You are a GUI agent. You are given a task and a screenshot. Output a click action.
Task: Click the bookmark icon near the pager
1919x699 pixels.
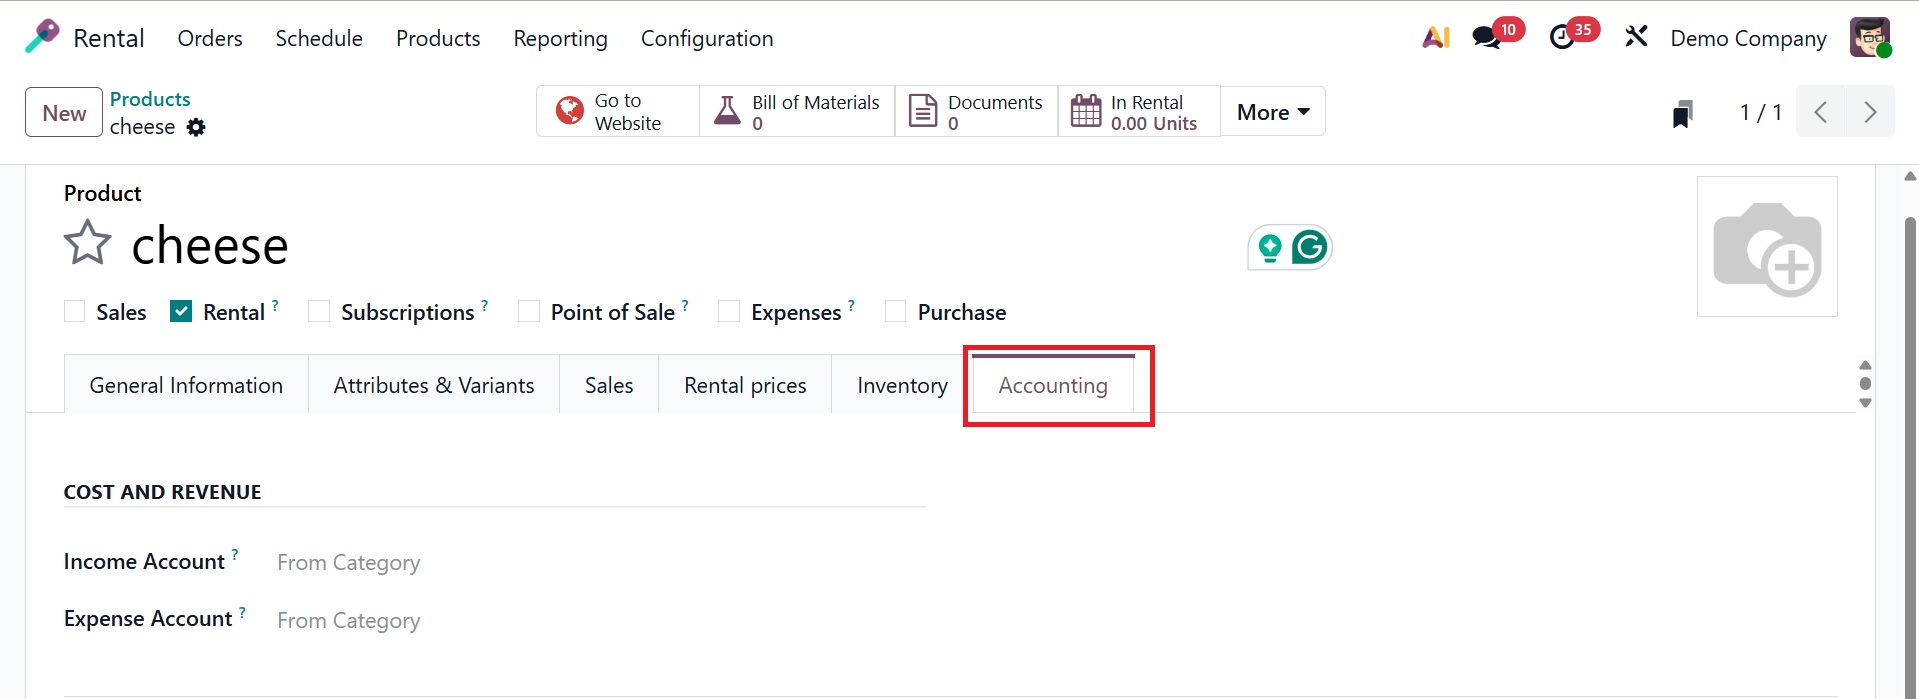point(1683,113)
